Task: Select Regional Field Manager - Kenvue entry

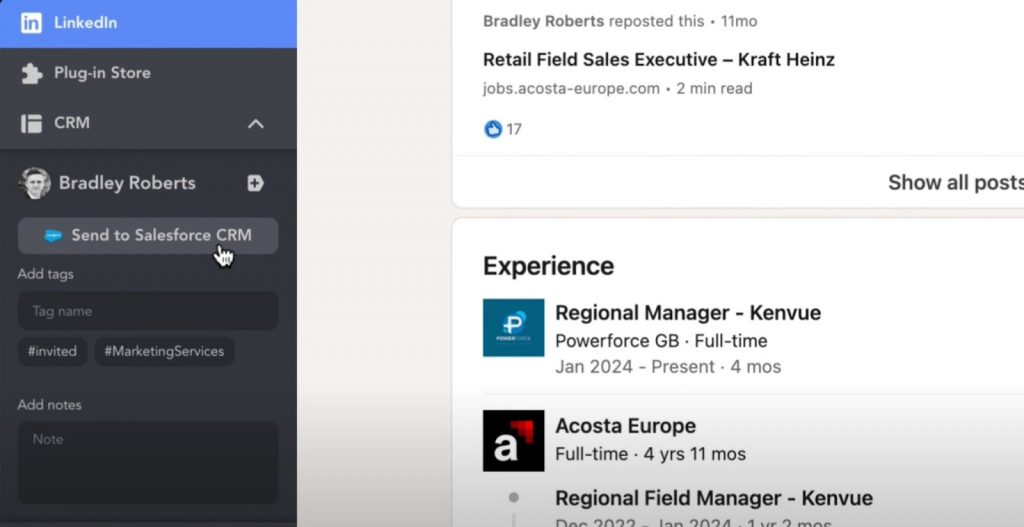Action: click(713, 498)
